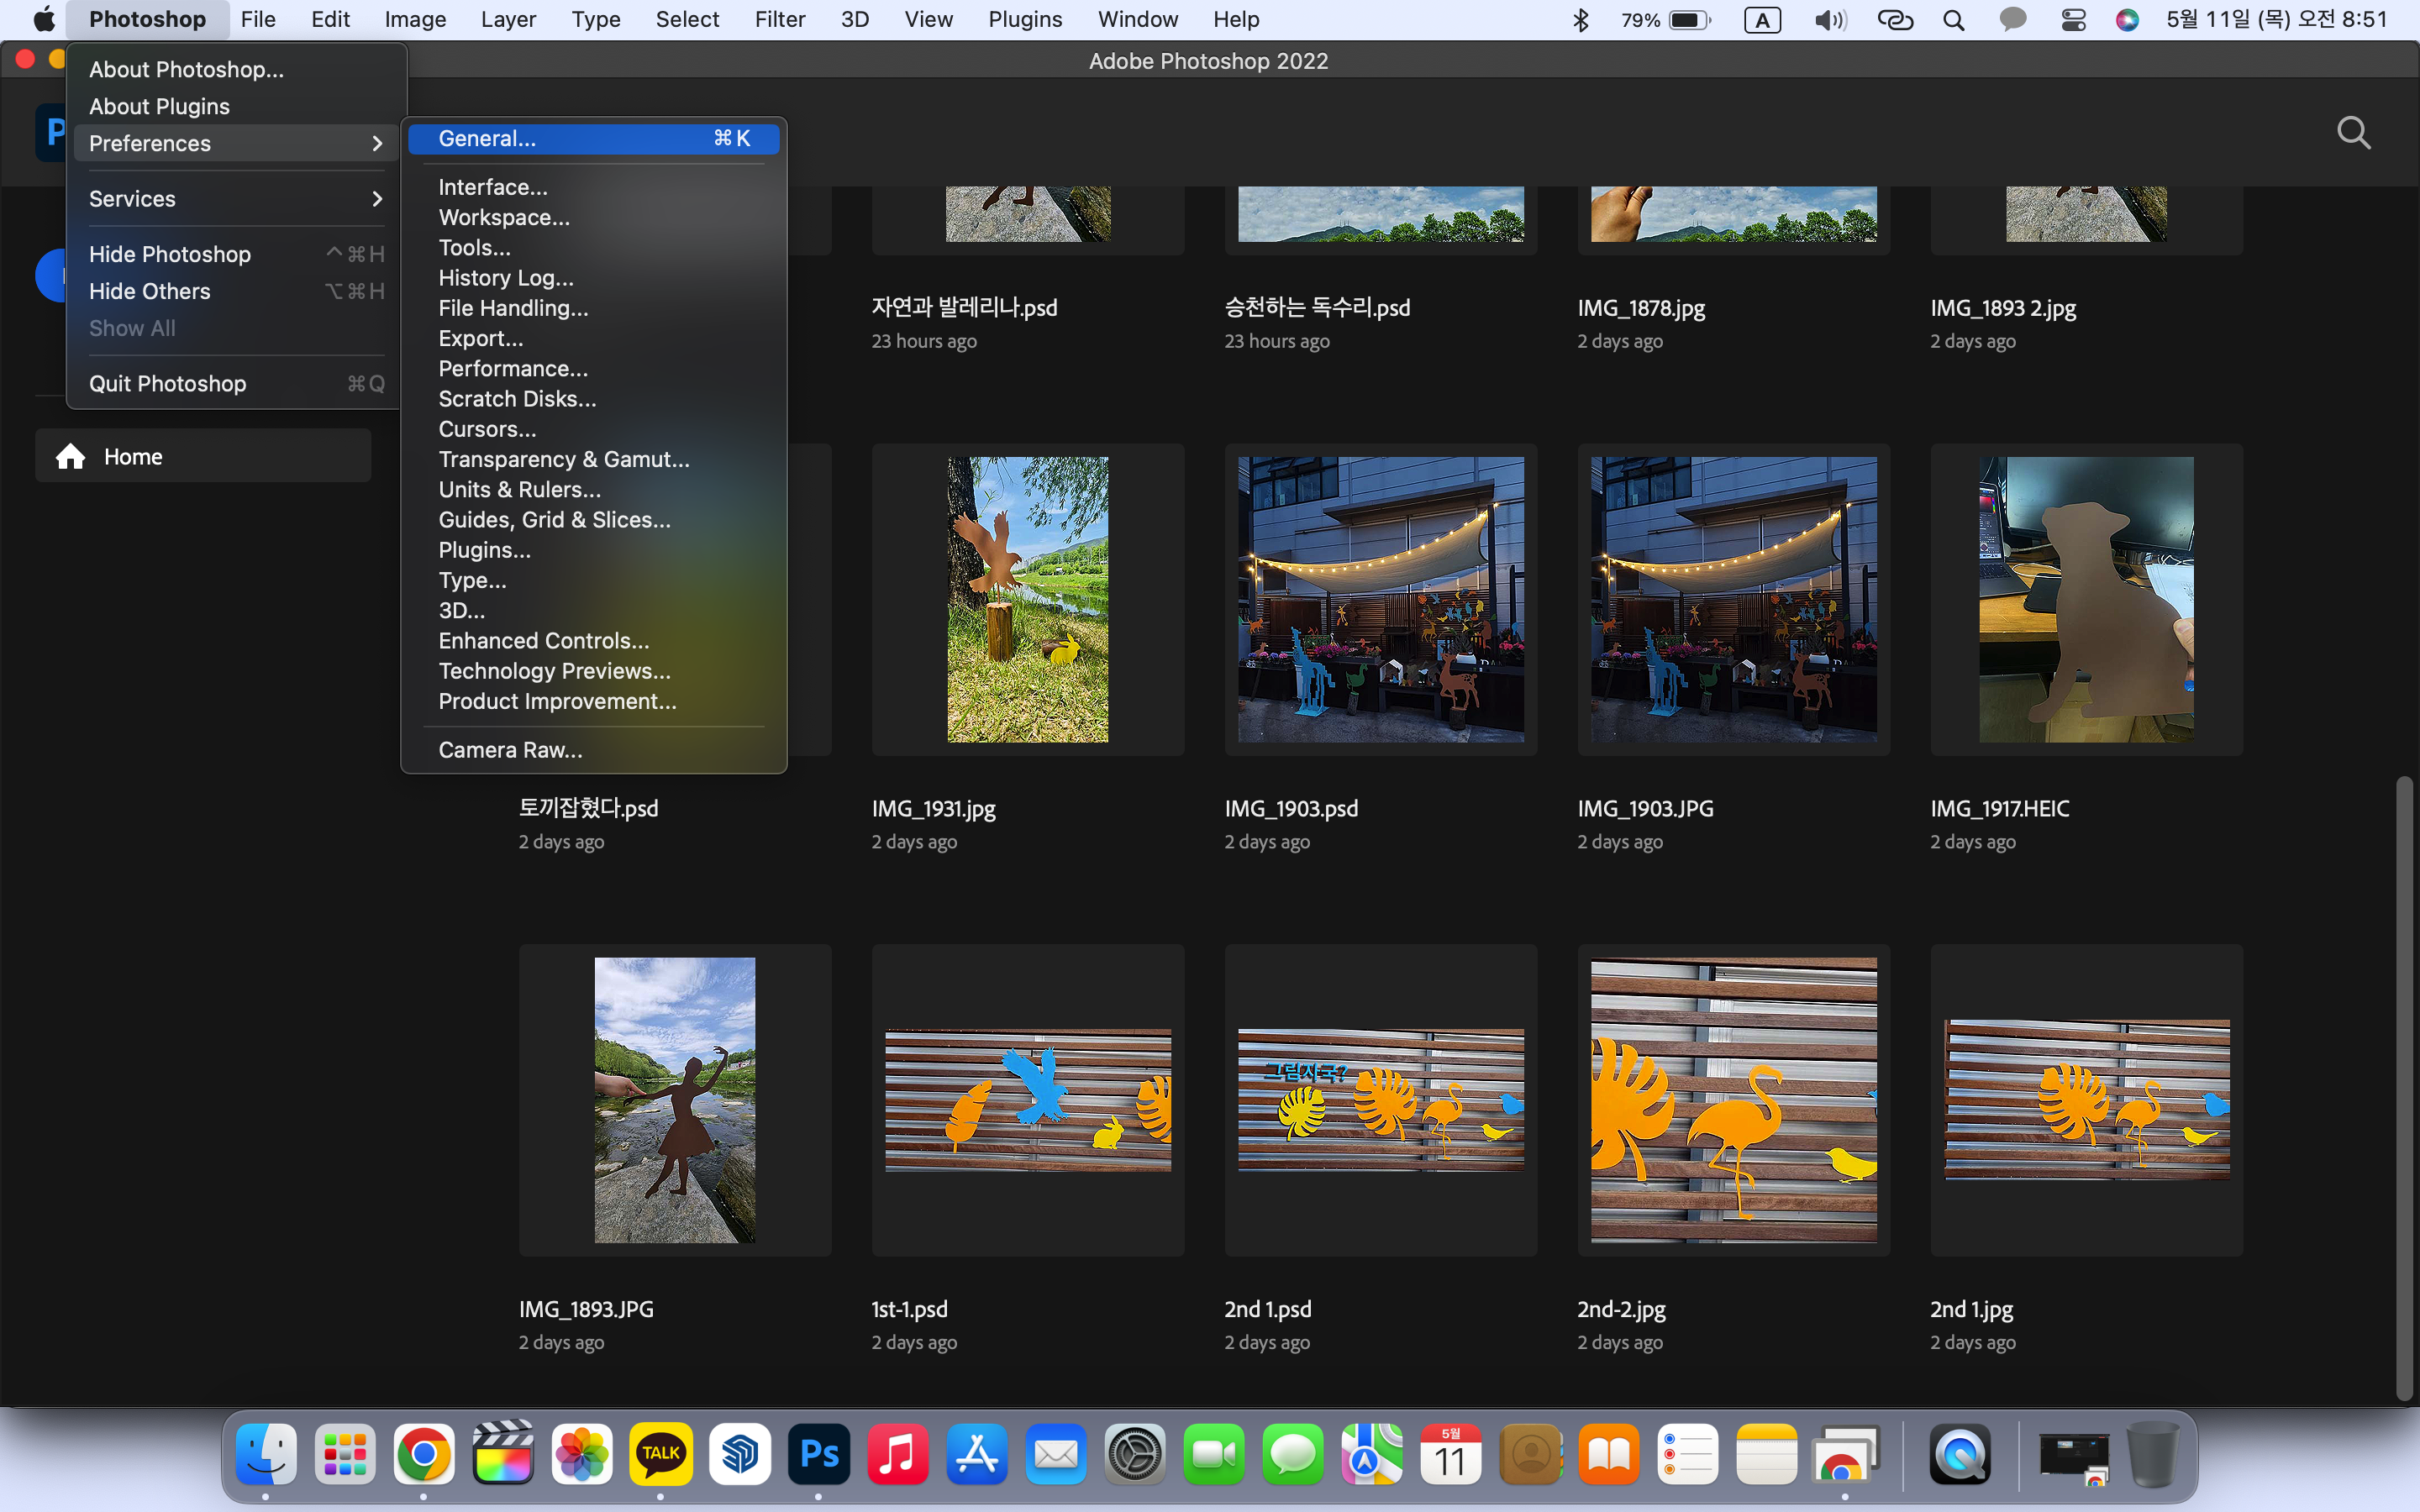
Task: Select Performance preferences
Action: (513, 369)
